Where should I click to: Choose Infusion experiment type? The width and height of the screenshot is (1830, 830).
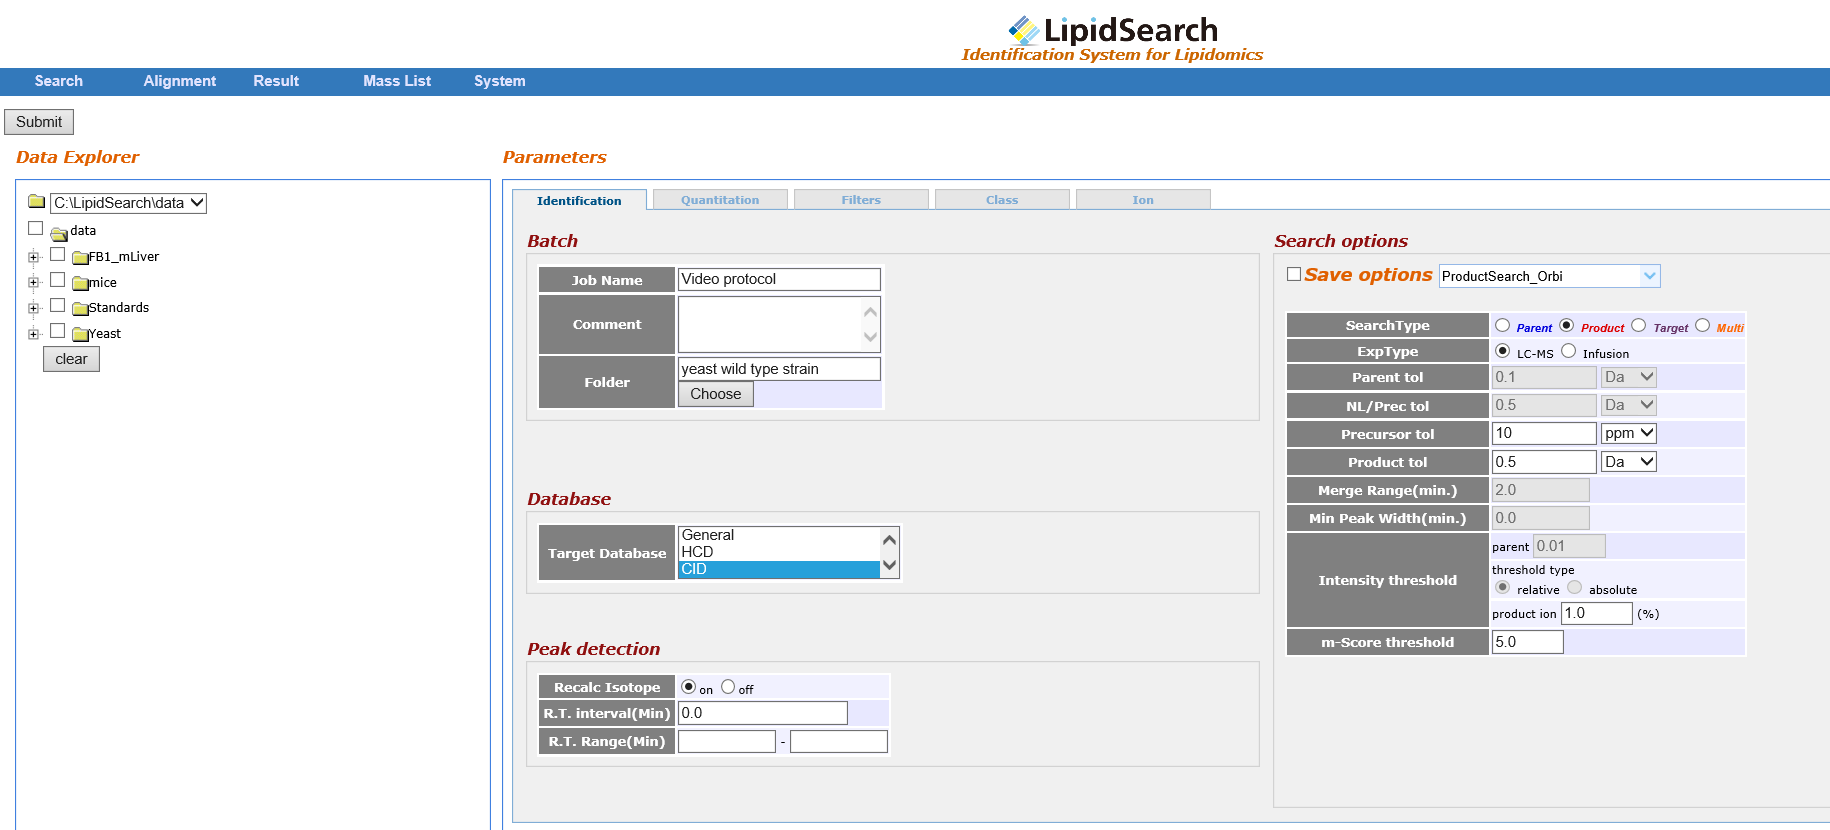coord(1568,351)
